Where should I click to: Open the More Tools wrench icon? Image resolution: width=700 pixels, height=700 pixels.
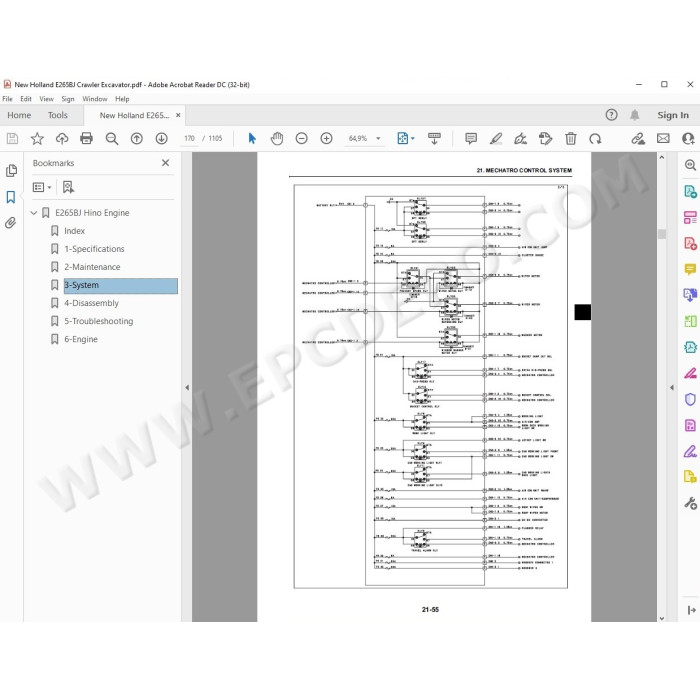pyautogui.click(x=690, y=504)
